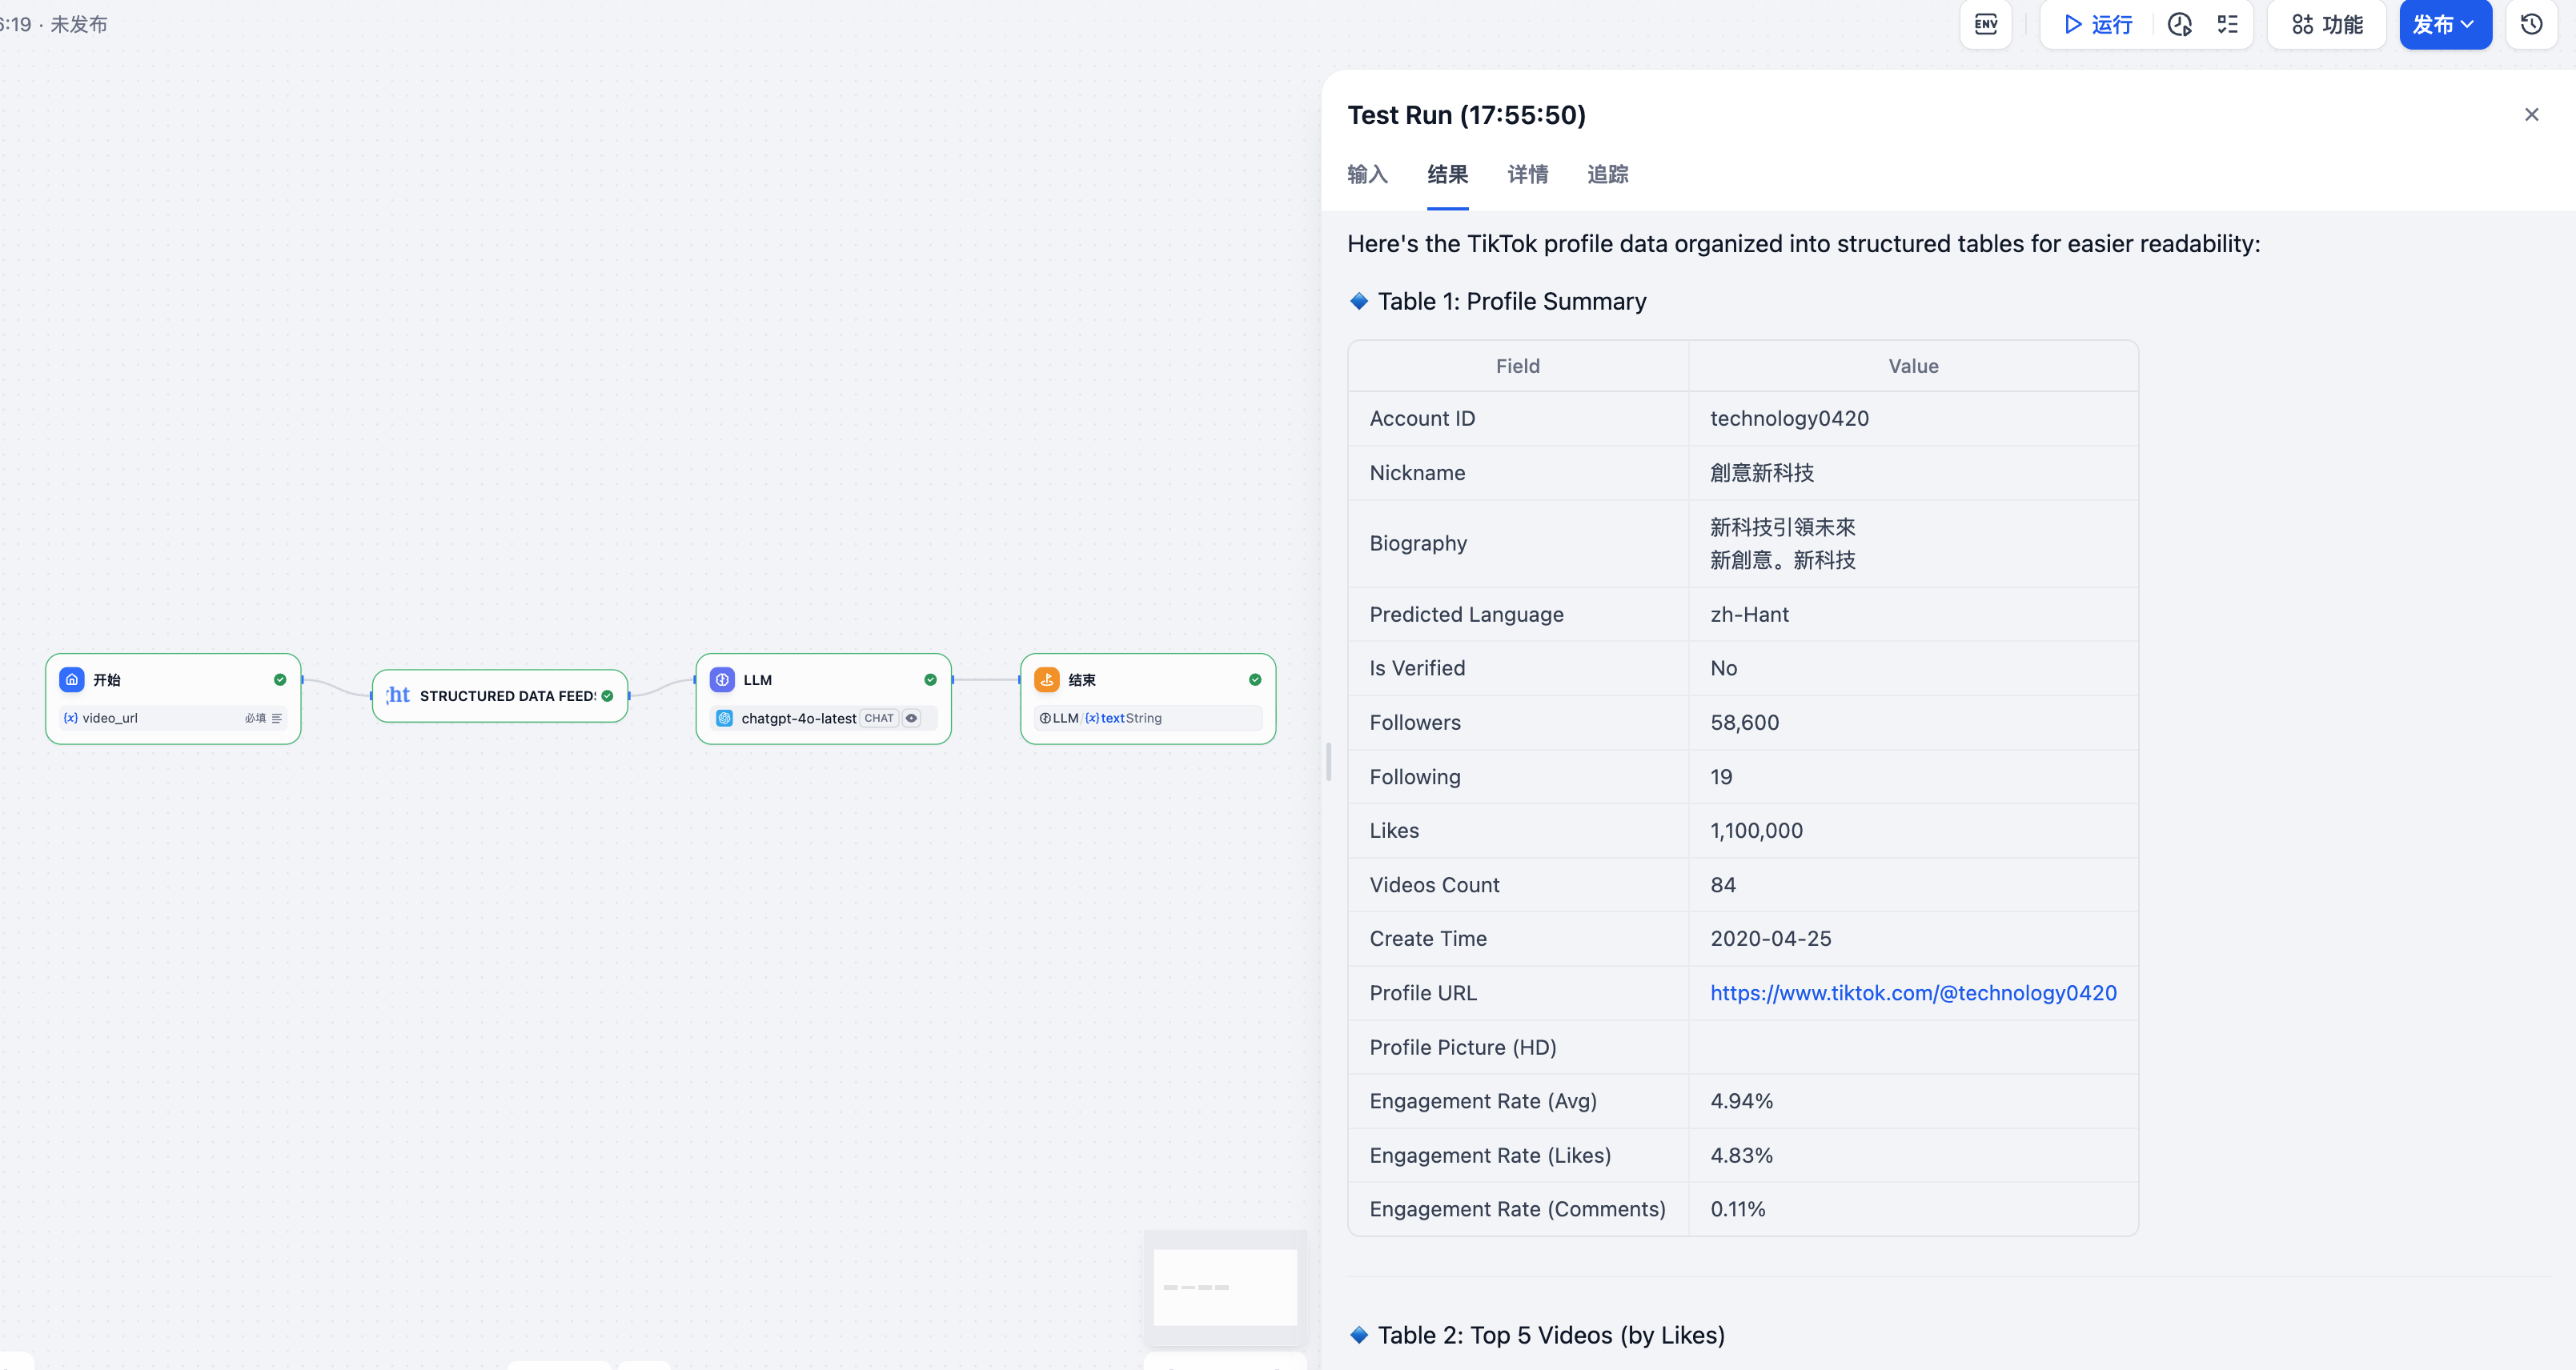Screen dimensions: 2576x1370
Task: Click the Engagement Rate (Avg) value 4.94%
Action: [x=1741, y=1101]
